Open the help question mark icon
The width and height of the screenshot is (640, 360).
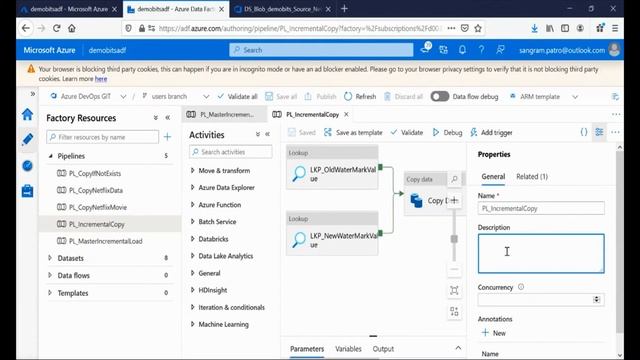(481, 50)
